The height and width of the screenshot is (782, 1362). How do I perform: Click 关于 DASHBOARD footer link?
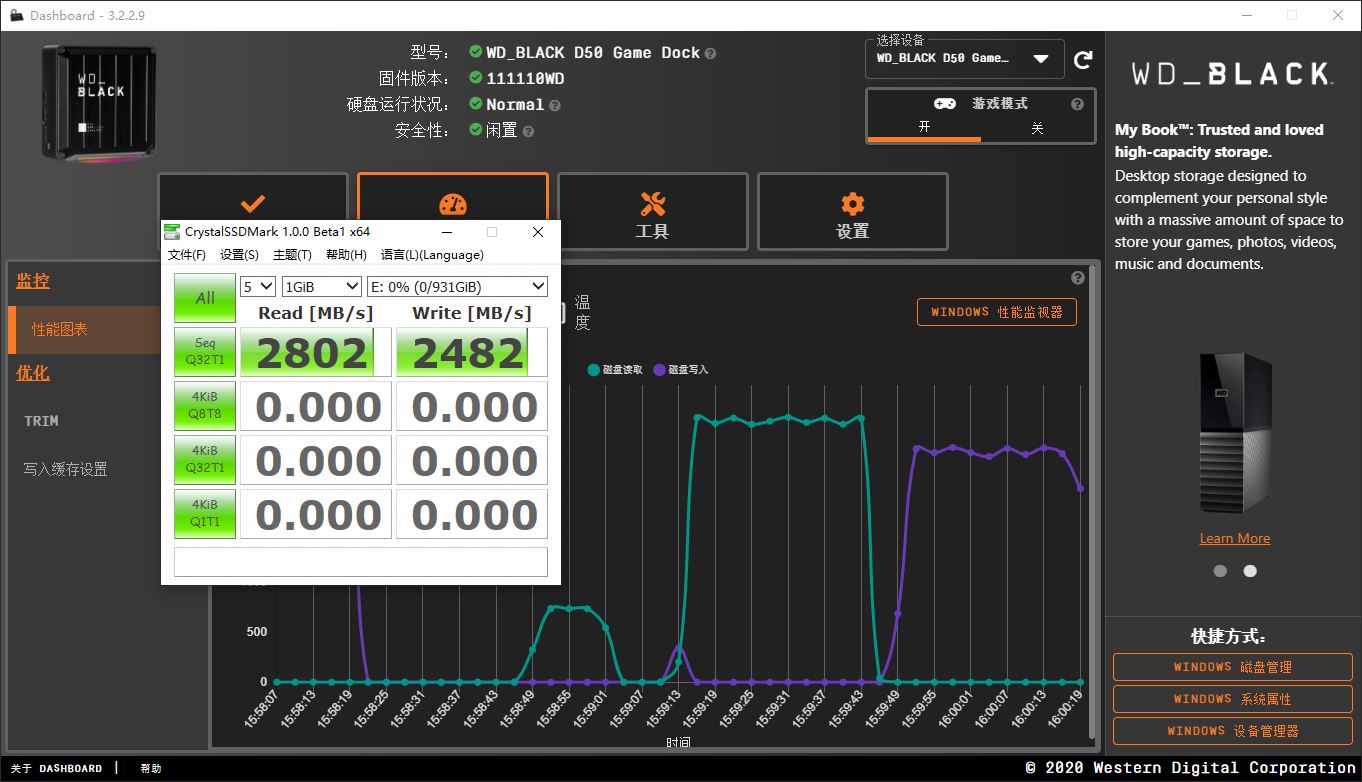[56, 769]
